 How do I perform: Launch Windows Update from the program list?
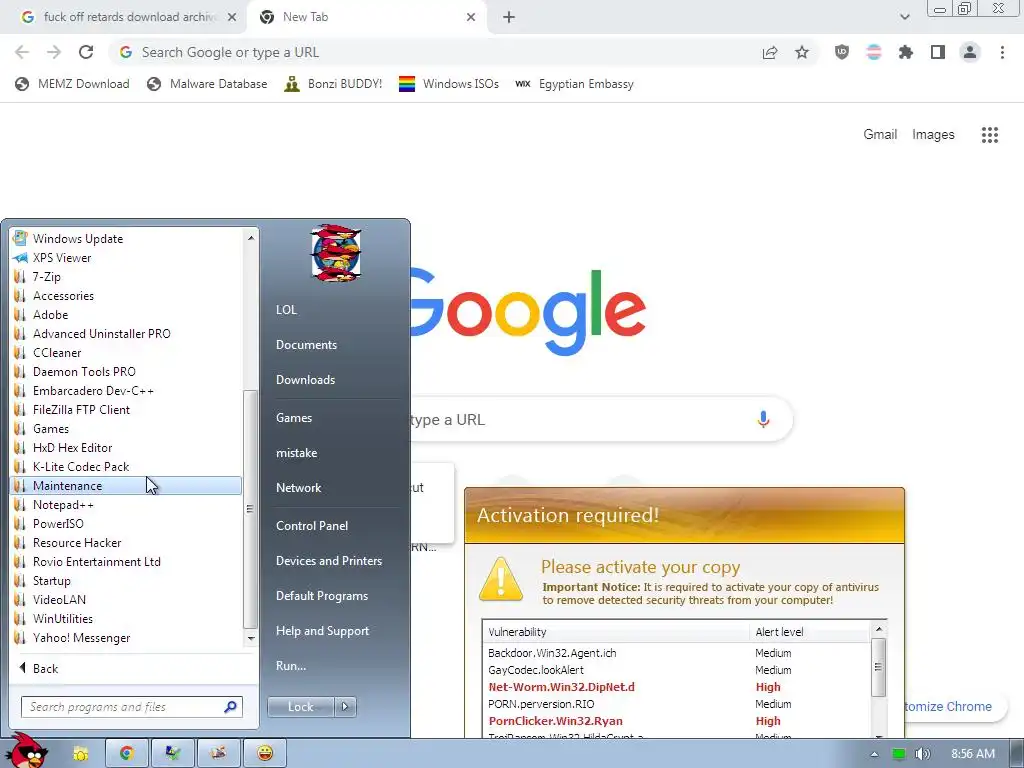click(x=125, y=239)
